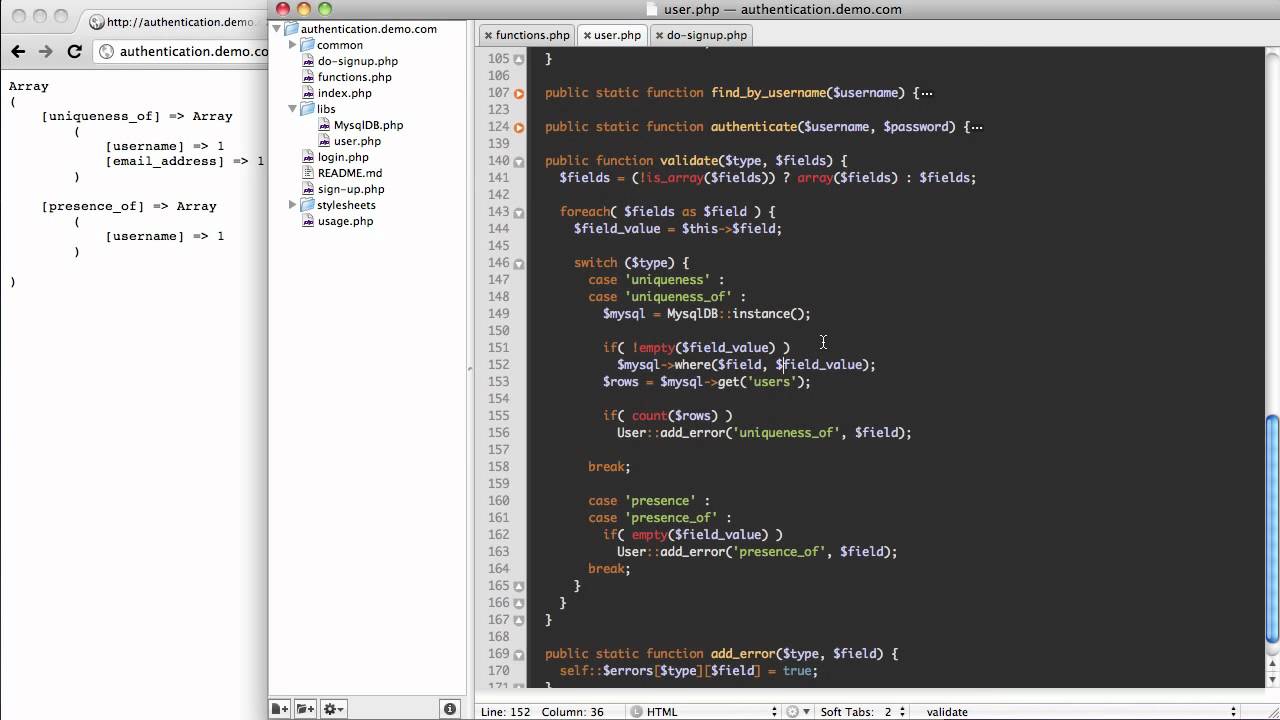
Task: Click the info button in project drawer
Action: (x=451, y=709)
